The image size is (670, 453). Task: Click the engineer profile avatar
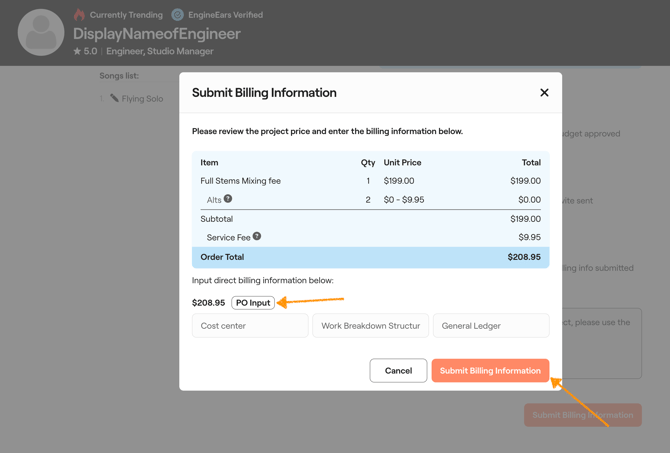pyautogui.click(x=41, y=32)
